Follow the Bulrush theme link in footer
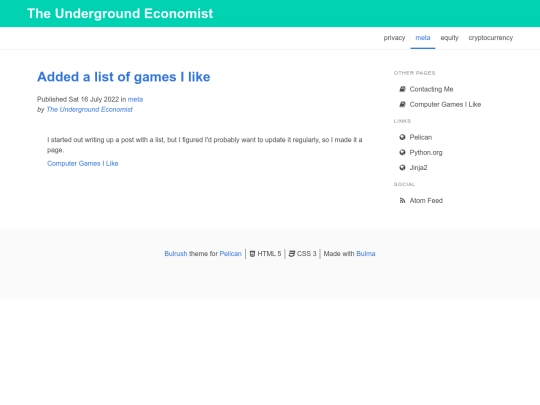 [176, 254]
